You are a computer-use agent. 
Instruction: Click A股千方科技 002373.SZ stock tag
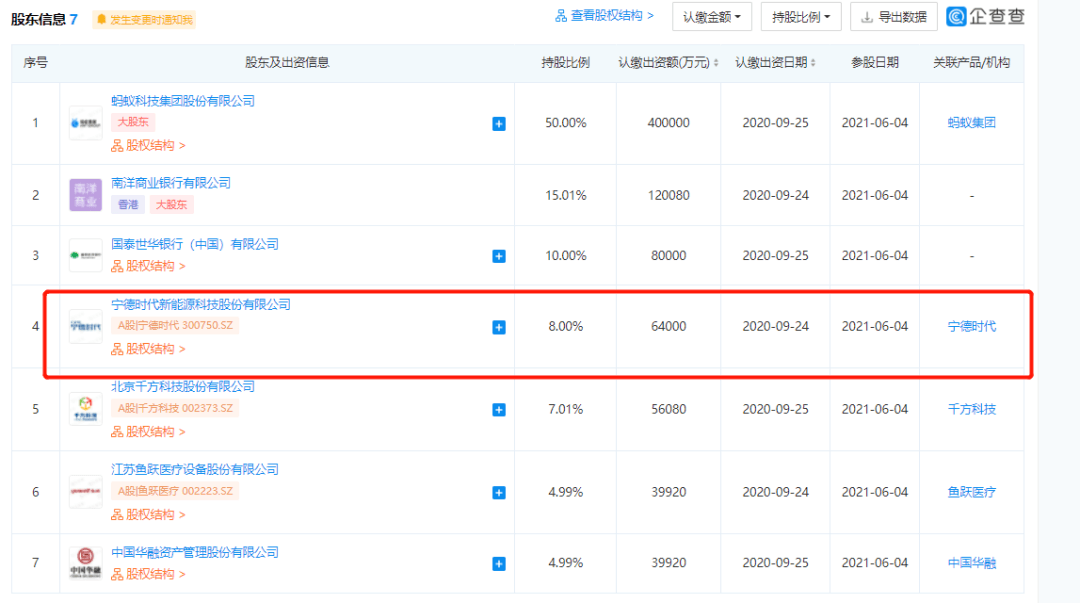(175, 408)
